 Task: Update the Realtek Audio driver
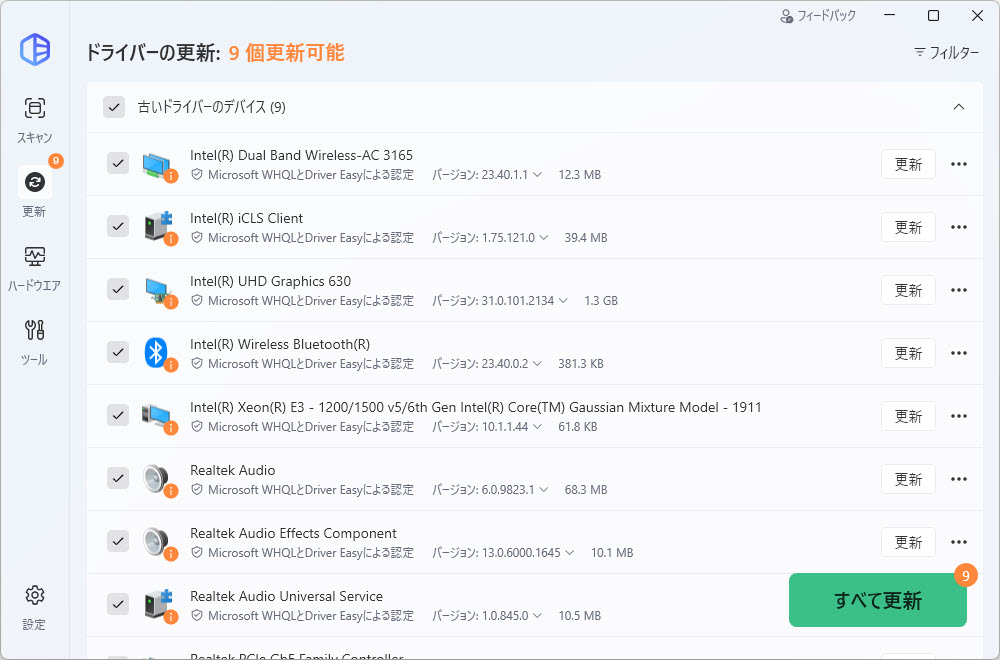[x=908, y=479]
